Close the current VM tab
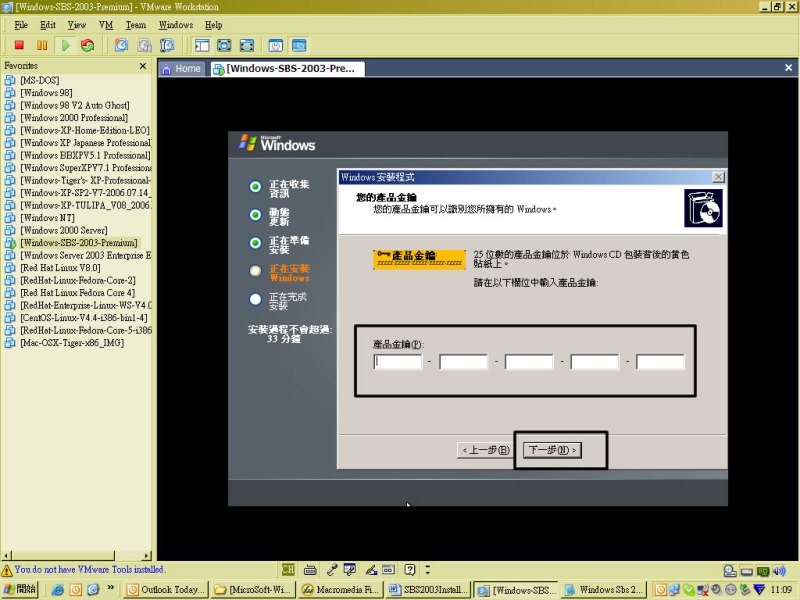This screenshot has width=800, height=600. [788, 67]
